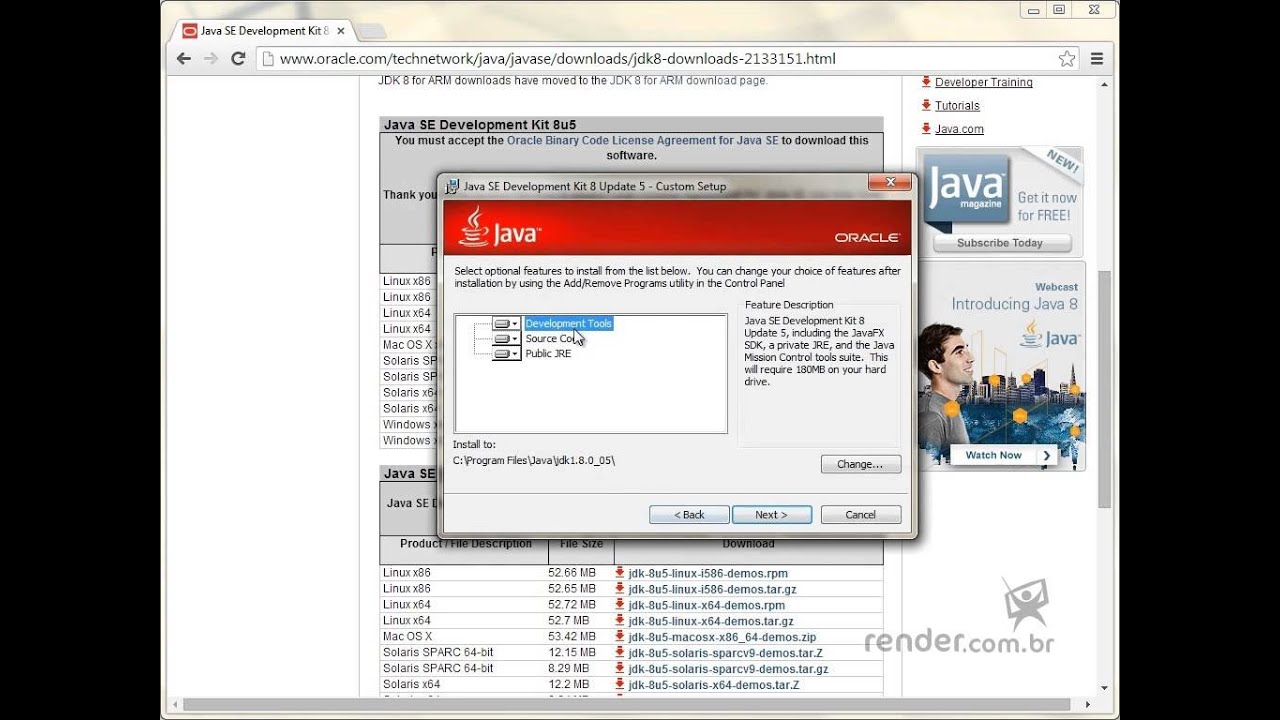Click the Change... install folder button
This screenshot has height=720, width=1280.
click(861, 464)
